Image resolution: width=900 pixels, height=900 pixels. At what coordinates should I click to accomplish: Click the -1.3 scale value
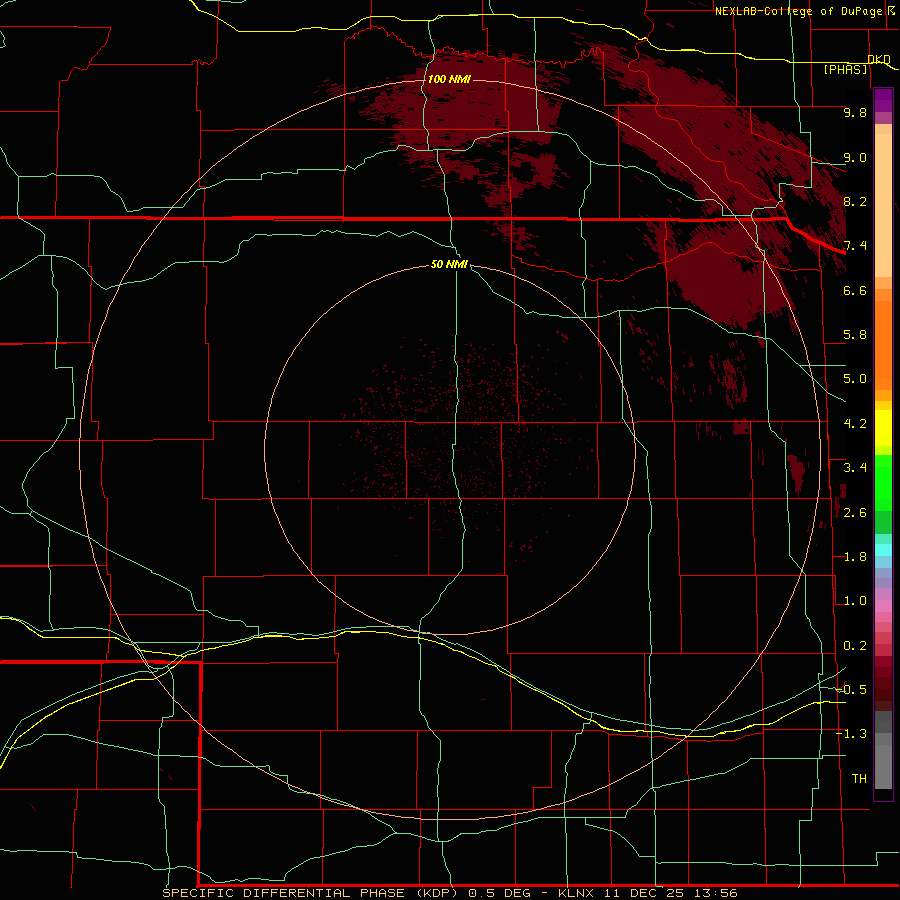pyautogui.click(x=852, y=734)
